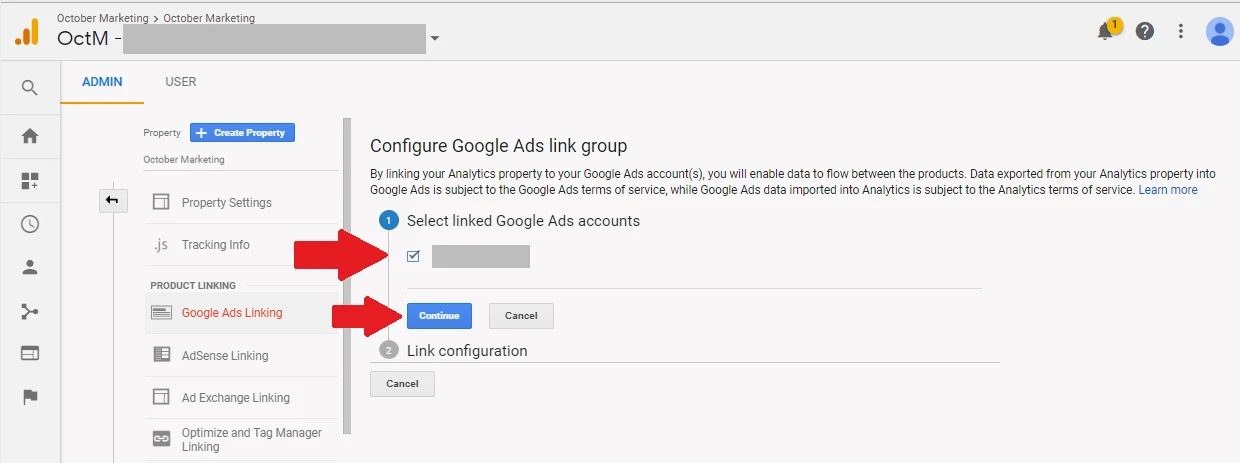Go to Home via the house icon
Screen dimensions: 1240x463
[x=30, y=136]
